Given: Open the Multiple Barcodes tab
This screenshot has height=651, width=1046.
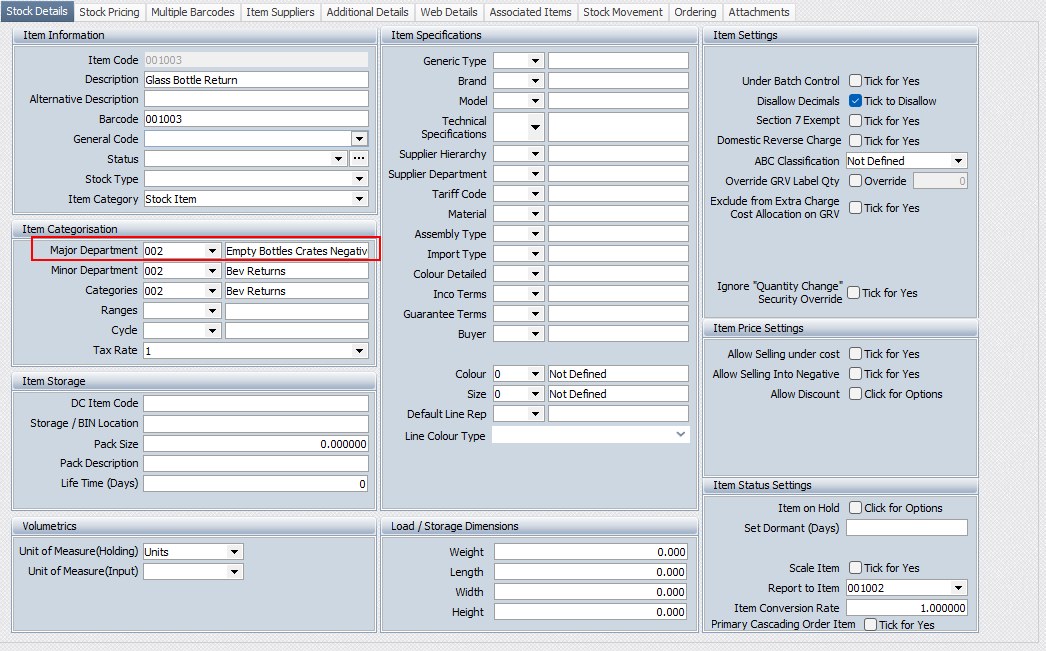Looking at the screenshot, I should tap(193, 12).
